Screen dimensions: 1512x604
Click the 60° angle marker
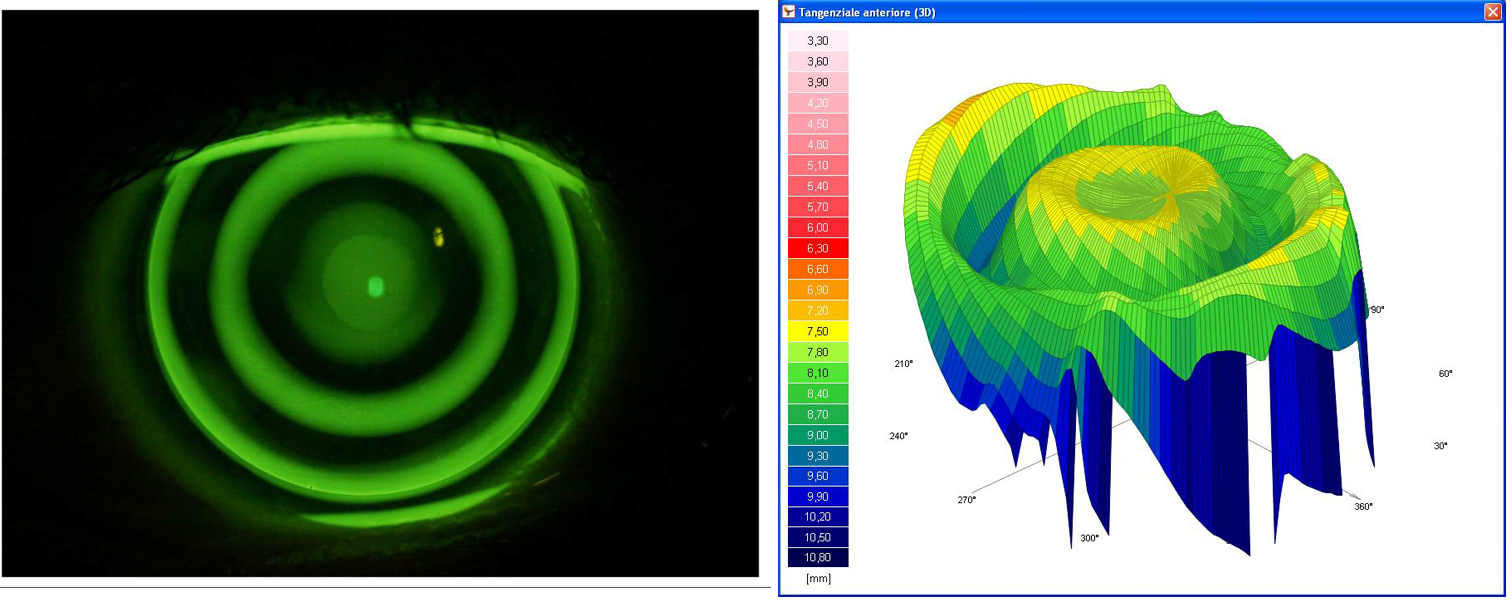coord(1445,373)
